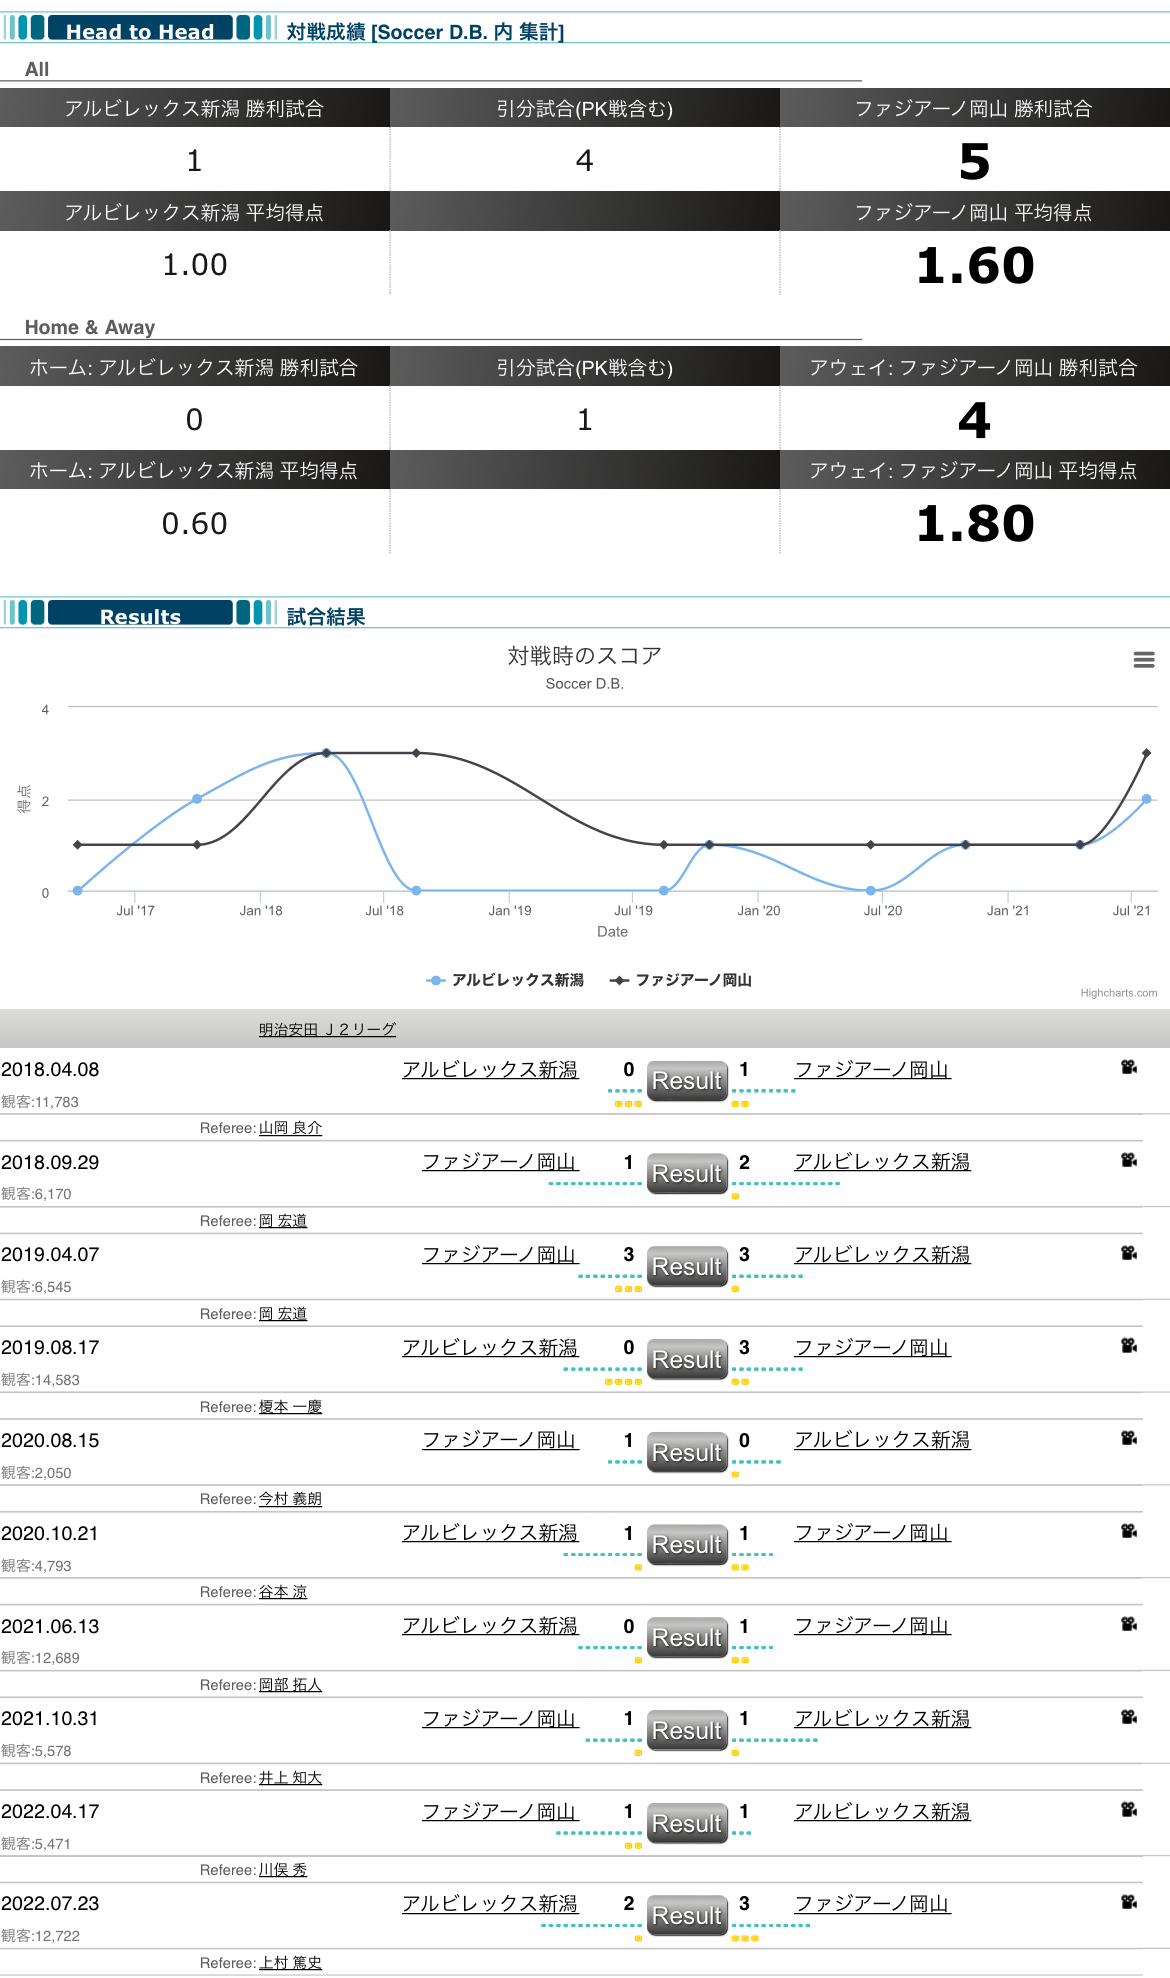Click video camera icon for 2021.06.13 match

click(1129, 1624)
